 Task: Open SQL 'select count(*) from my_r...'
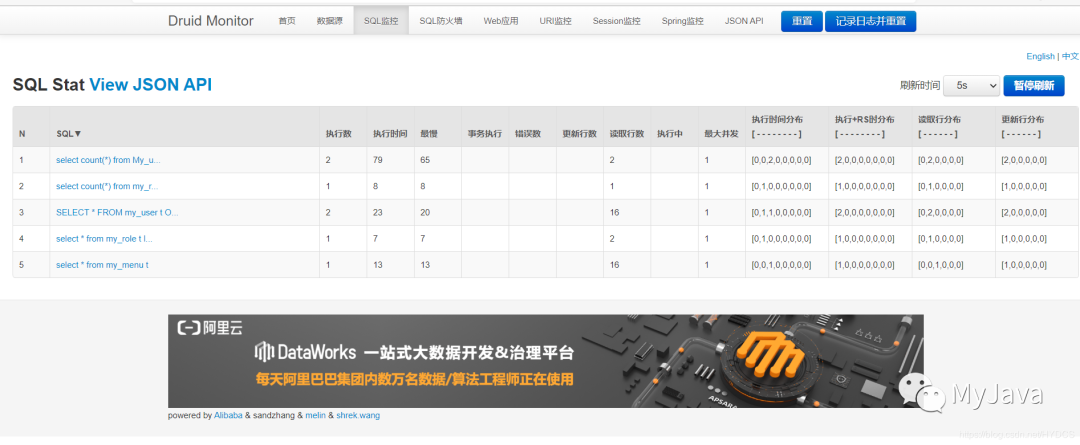point(107,186)
